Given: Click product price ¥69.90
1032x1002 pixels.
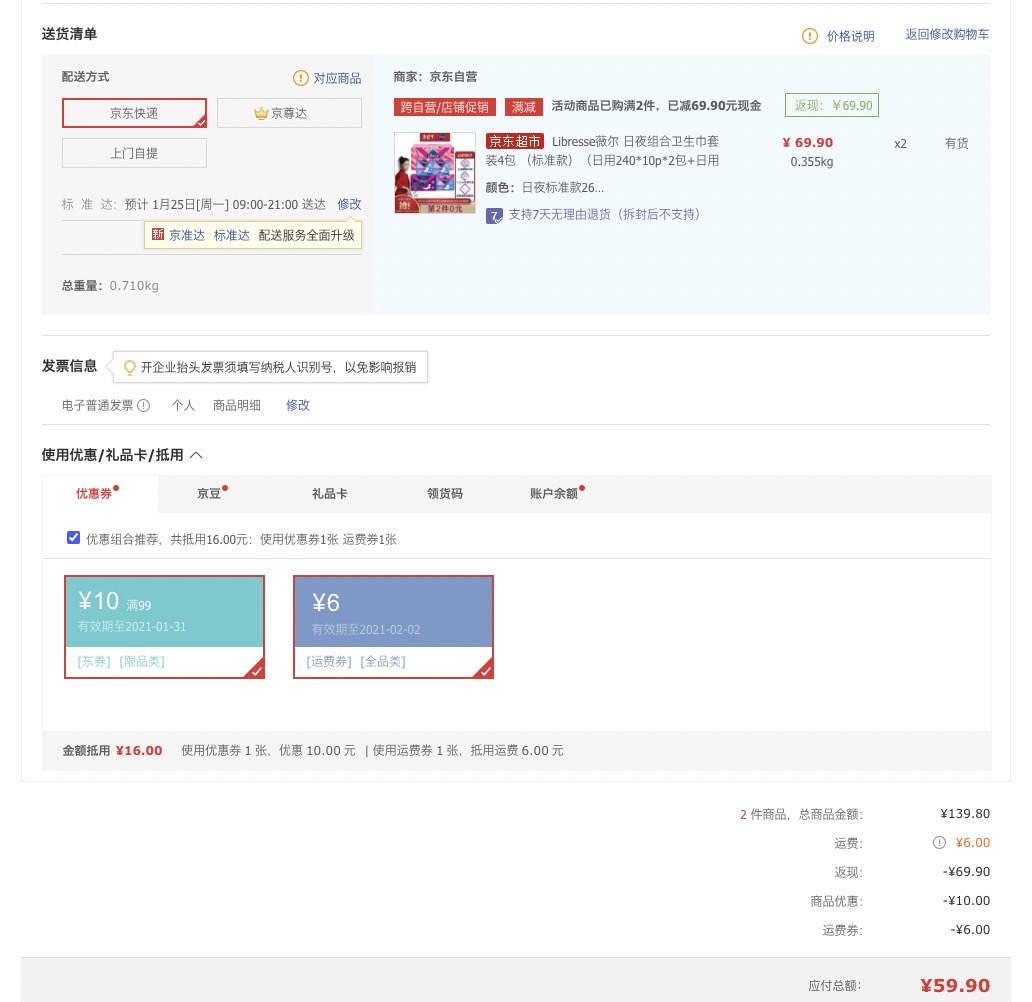Looking at the screenshot, I should click(x=808, y=143).
